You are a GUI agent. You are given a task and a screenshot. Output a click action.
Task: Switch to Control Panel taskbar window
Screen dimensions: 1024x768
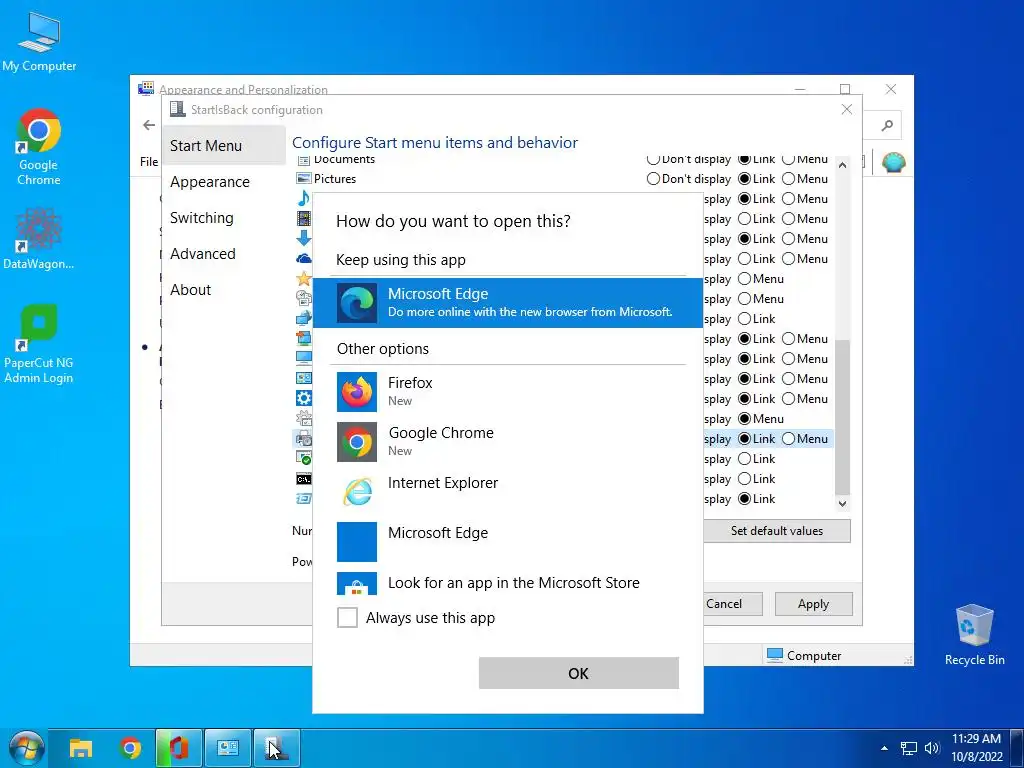tap(228, 748)
